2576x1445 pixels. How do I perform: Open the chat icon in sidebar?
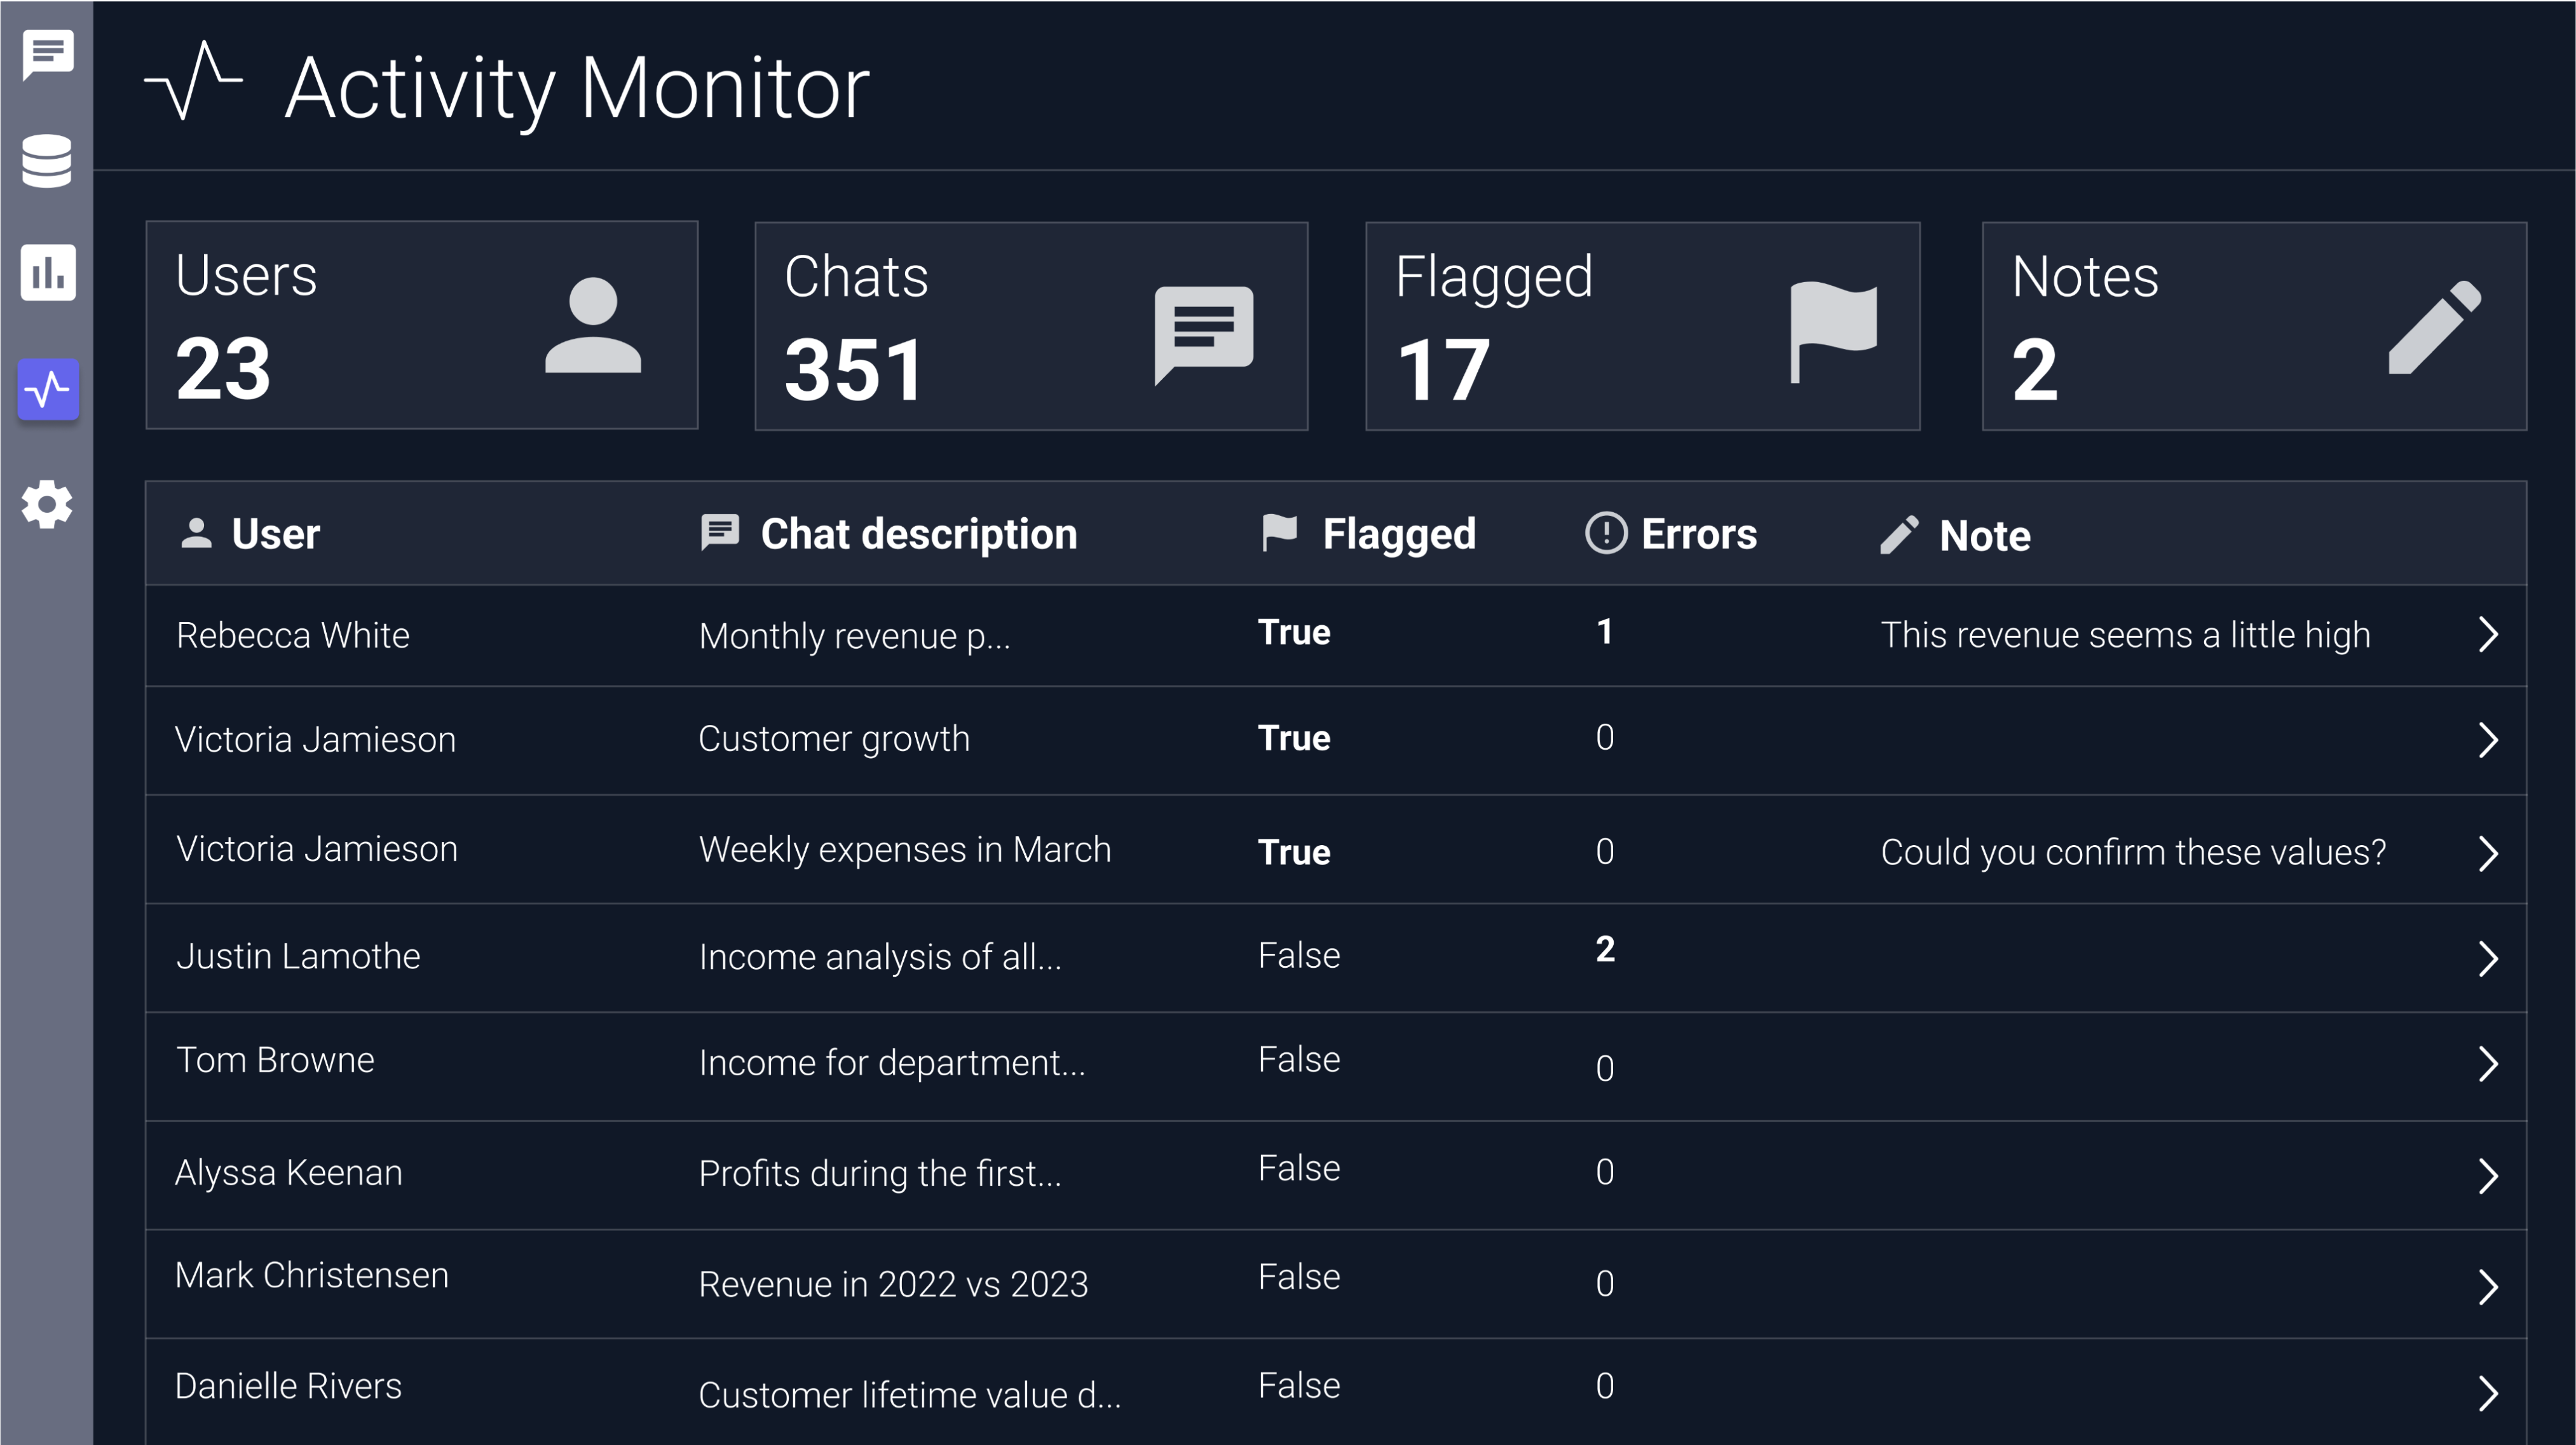(47, 55)
